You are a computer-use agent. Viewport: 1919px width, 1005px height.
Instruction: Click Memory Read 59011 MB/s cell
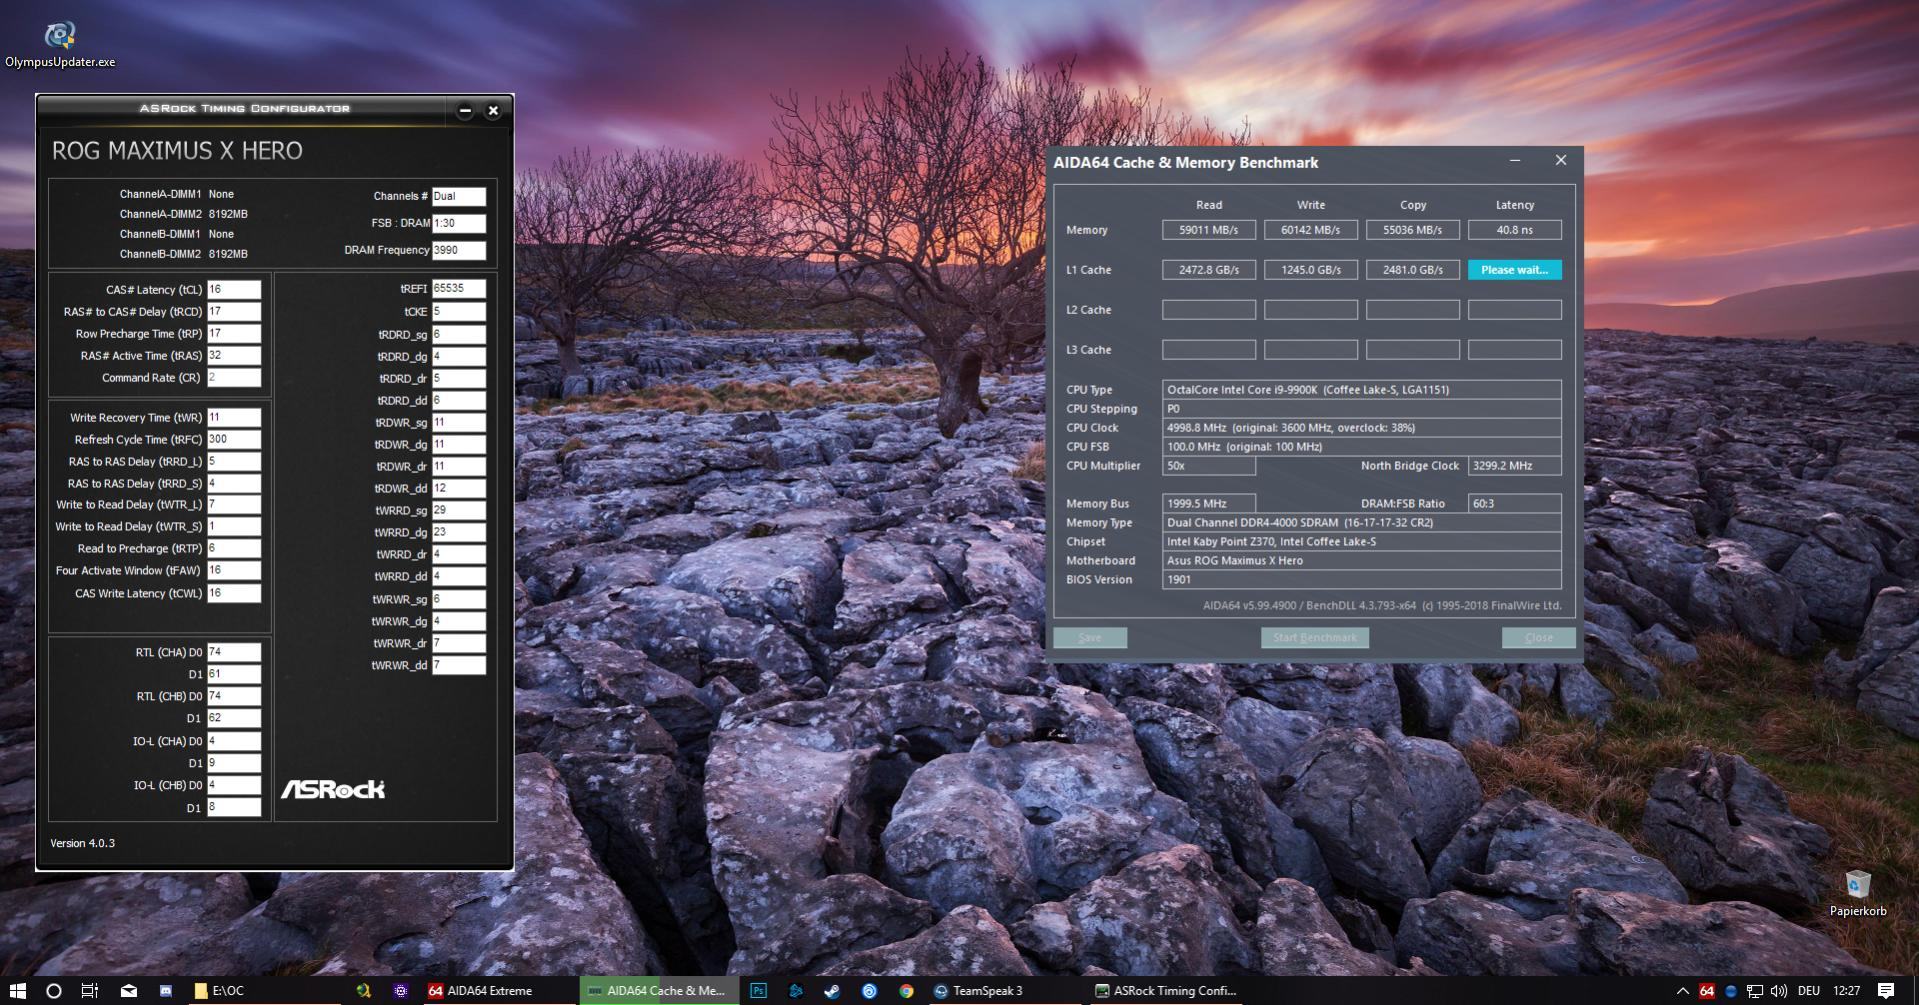pos(1208,230)
